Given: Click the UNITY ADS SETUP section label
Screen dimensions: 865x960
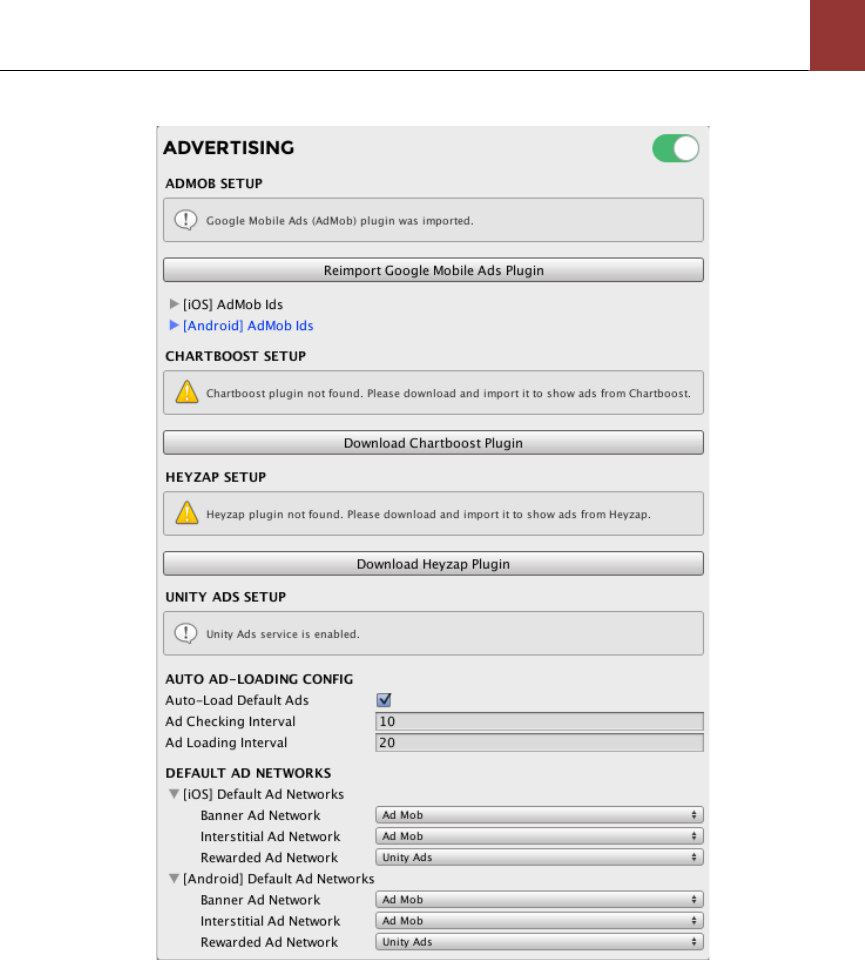Looking at the screenshot, I should pyautogui.click(x=225, y=597).
